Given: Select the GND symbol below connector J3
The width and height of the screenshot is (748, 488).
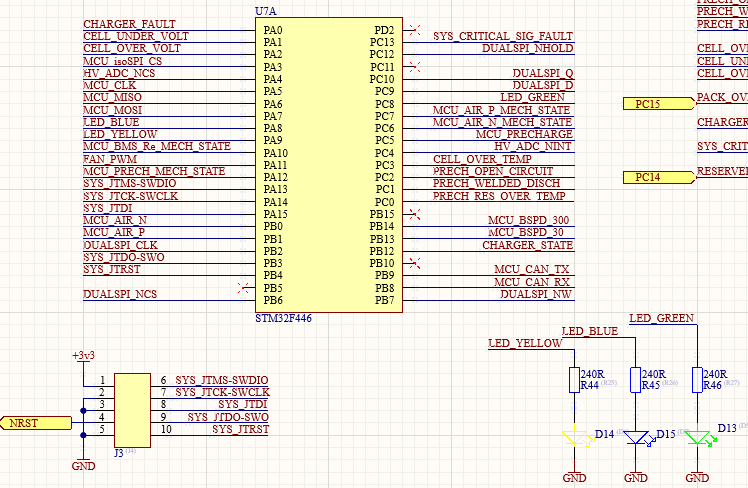Looking at the screenshot, I should pyautogui.click(x=83, y=463).
